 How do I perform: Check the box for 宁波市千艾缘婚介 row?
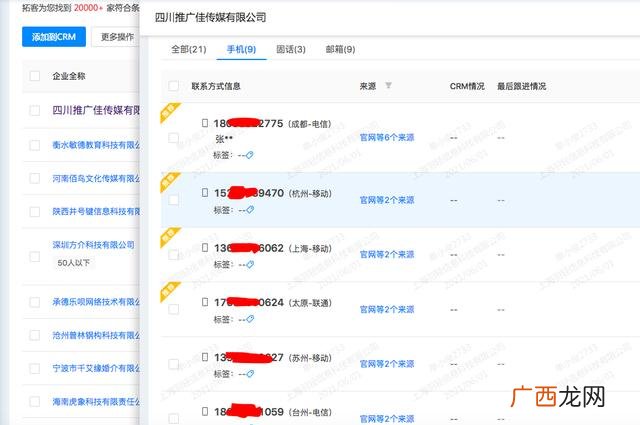[x=35, y=368]
